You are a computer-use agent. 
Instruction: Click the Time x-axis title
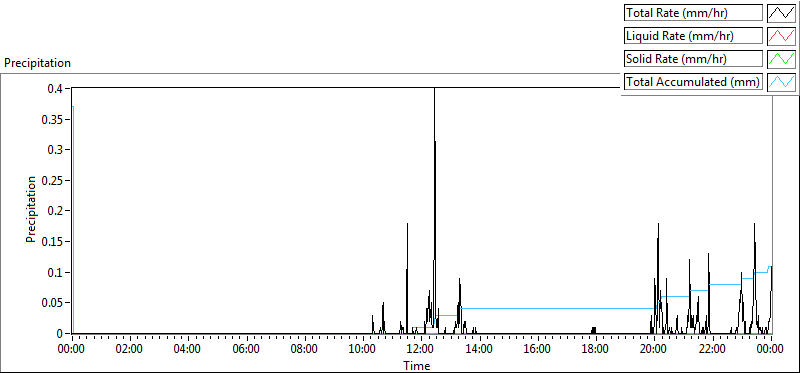[417, 365]
